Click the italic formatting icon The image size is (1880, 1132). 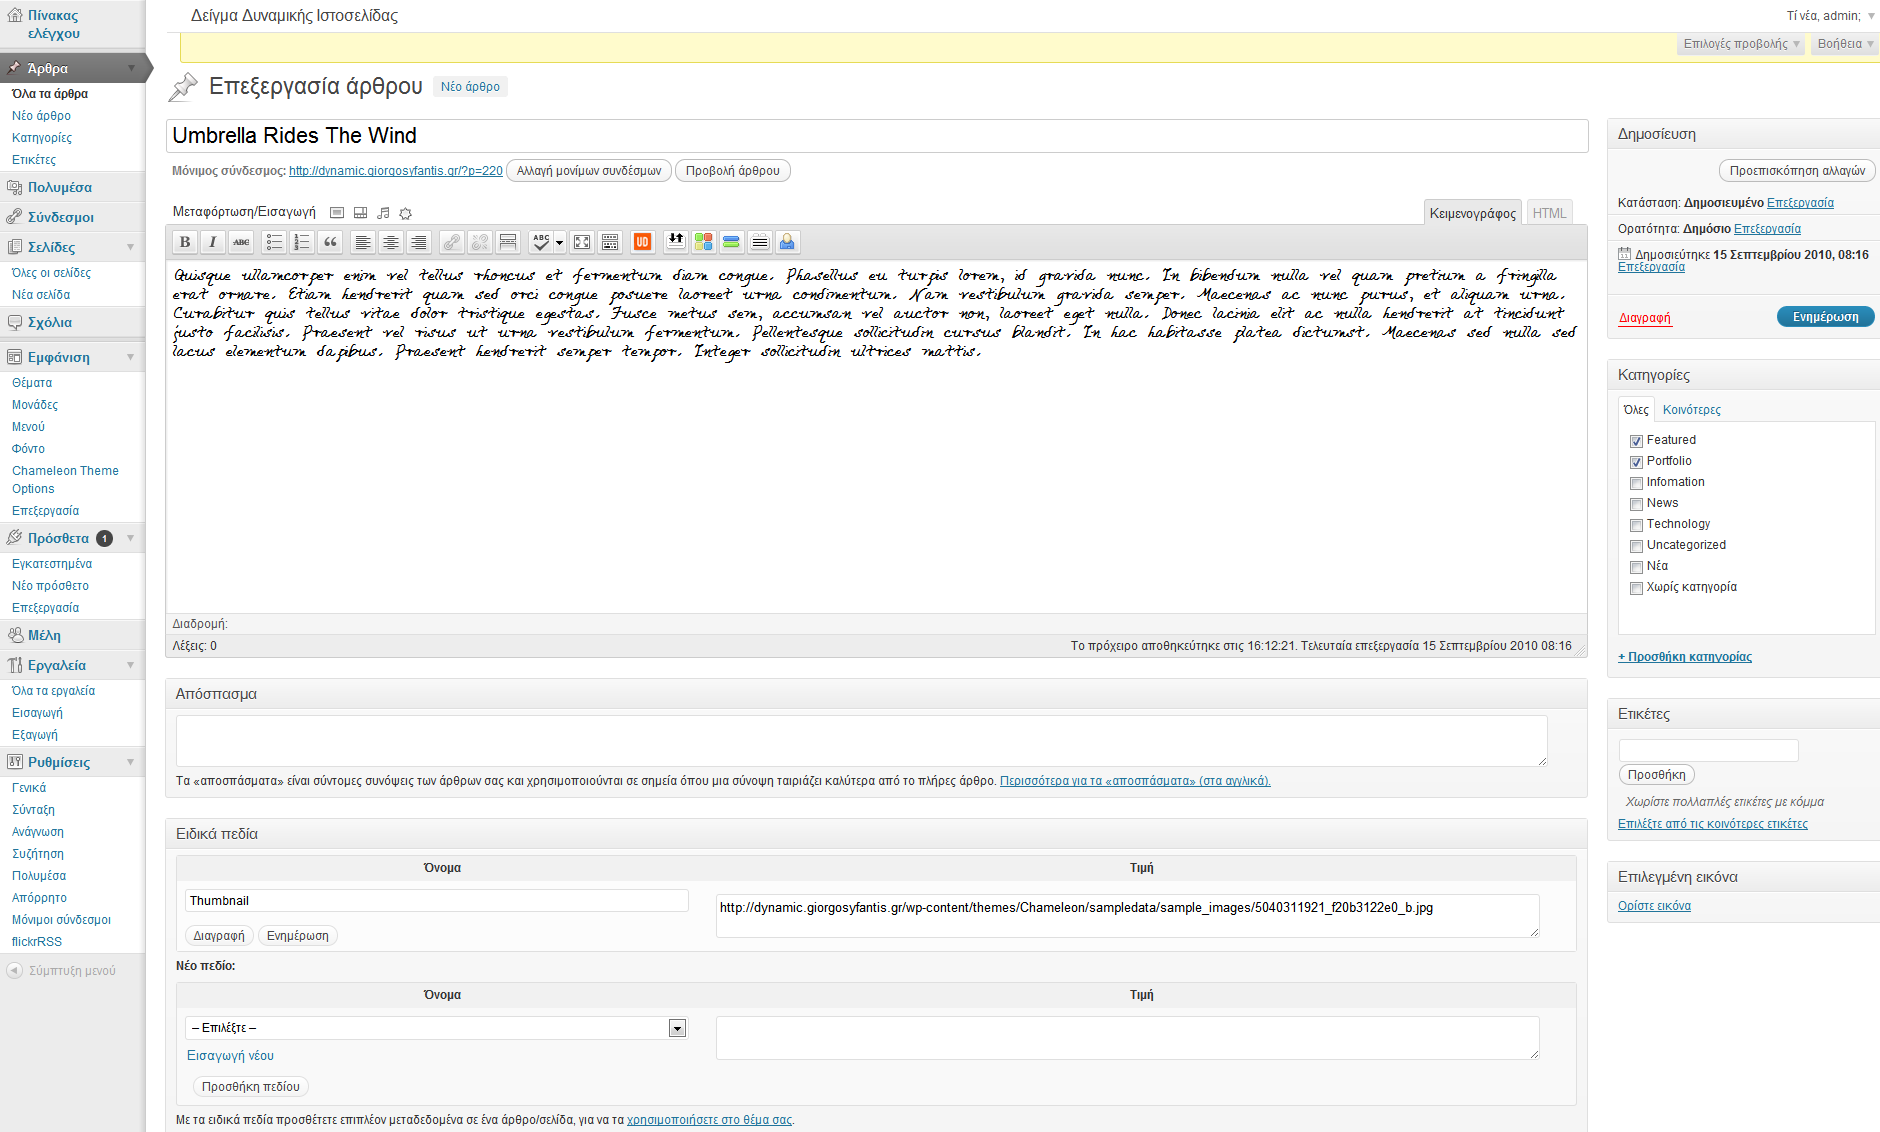tap(212, 242)
